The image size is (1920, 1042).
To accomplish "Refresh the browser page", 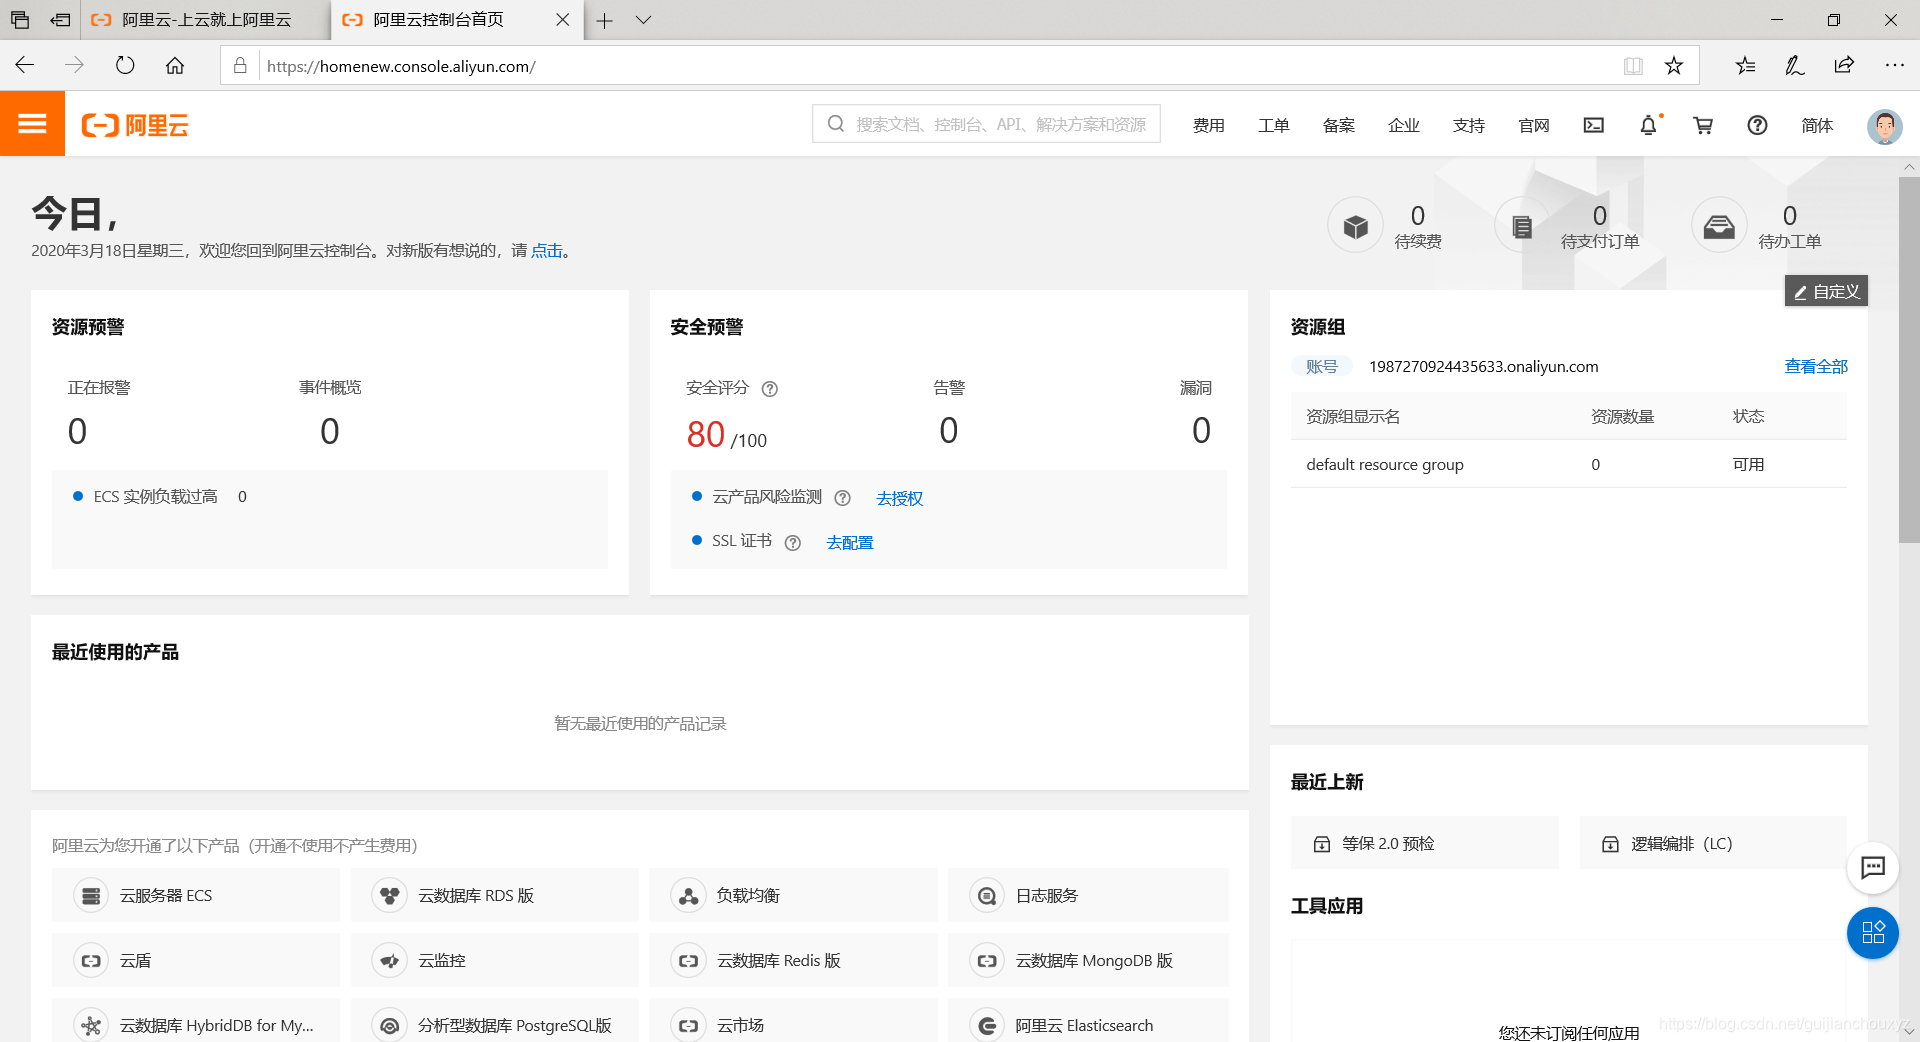I will (x=125, y=66).
